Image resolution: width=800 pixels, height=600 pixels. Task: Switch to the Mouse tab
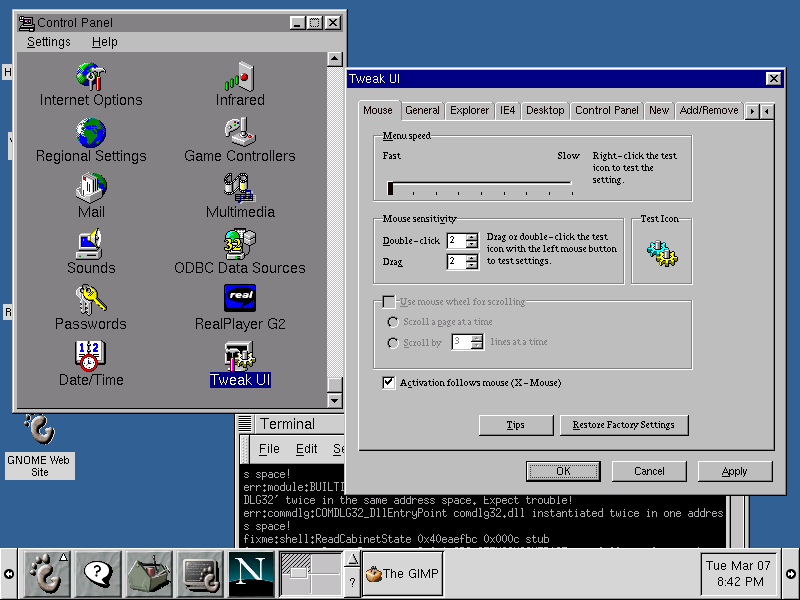378,110
